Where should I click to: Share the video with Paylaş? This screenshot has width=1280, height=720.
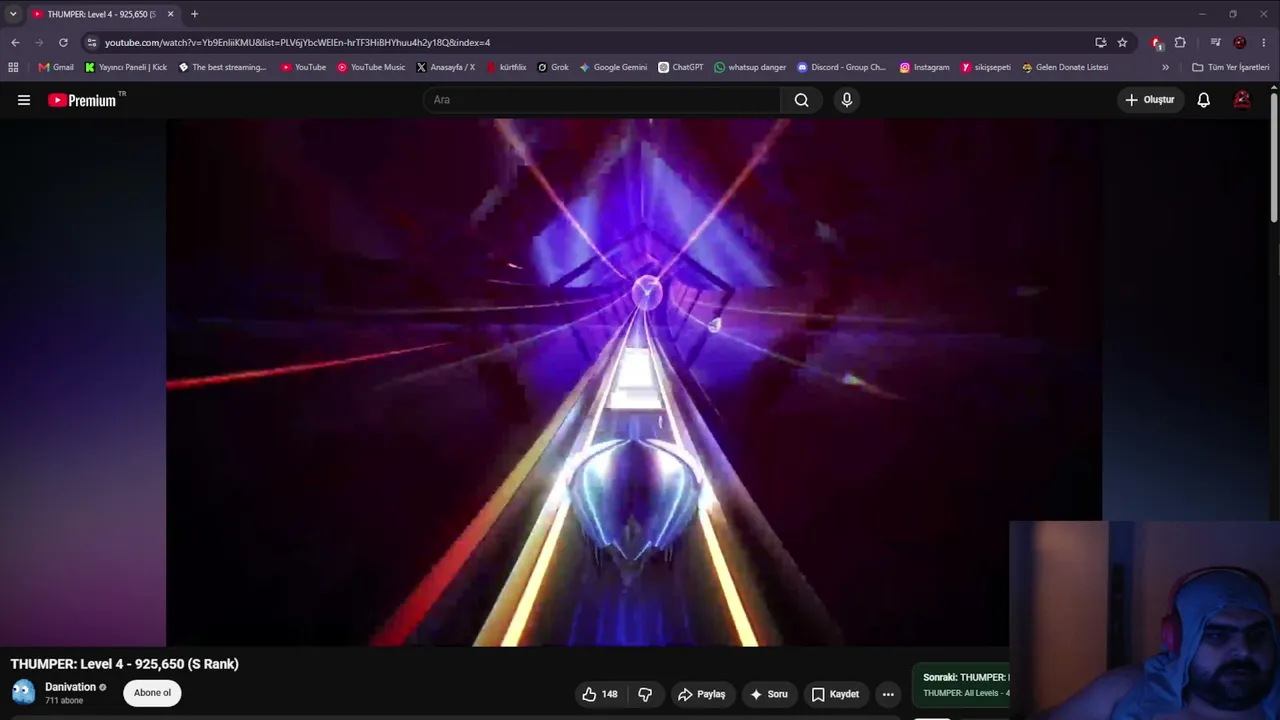(701, 694)
